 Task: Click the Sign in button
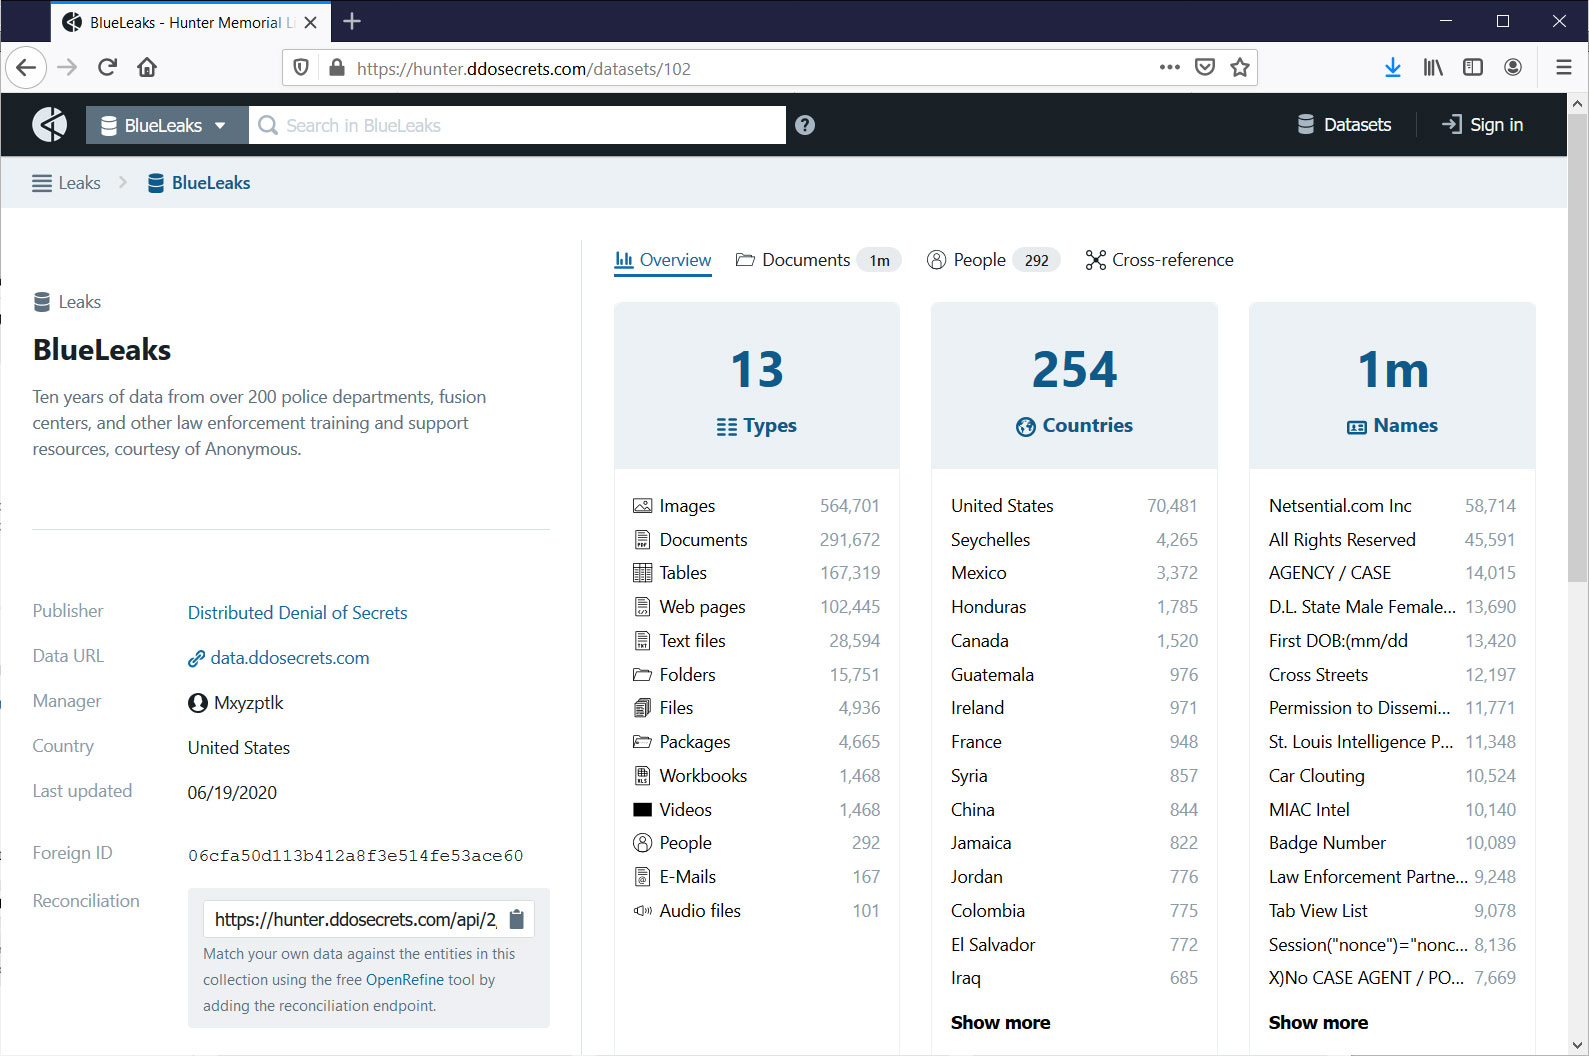1483,125
